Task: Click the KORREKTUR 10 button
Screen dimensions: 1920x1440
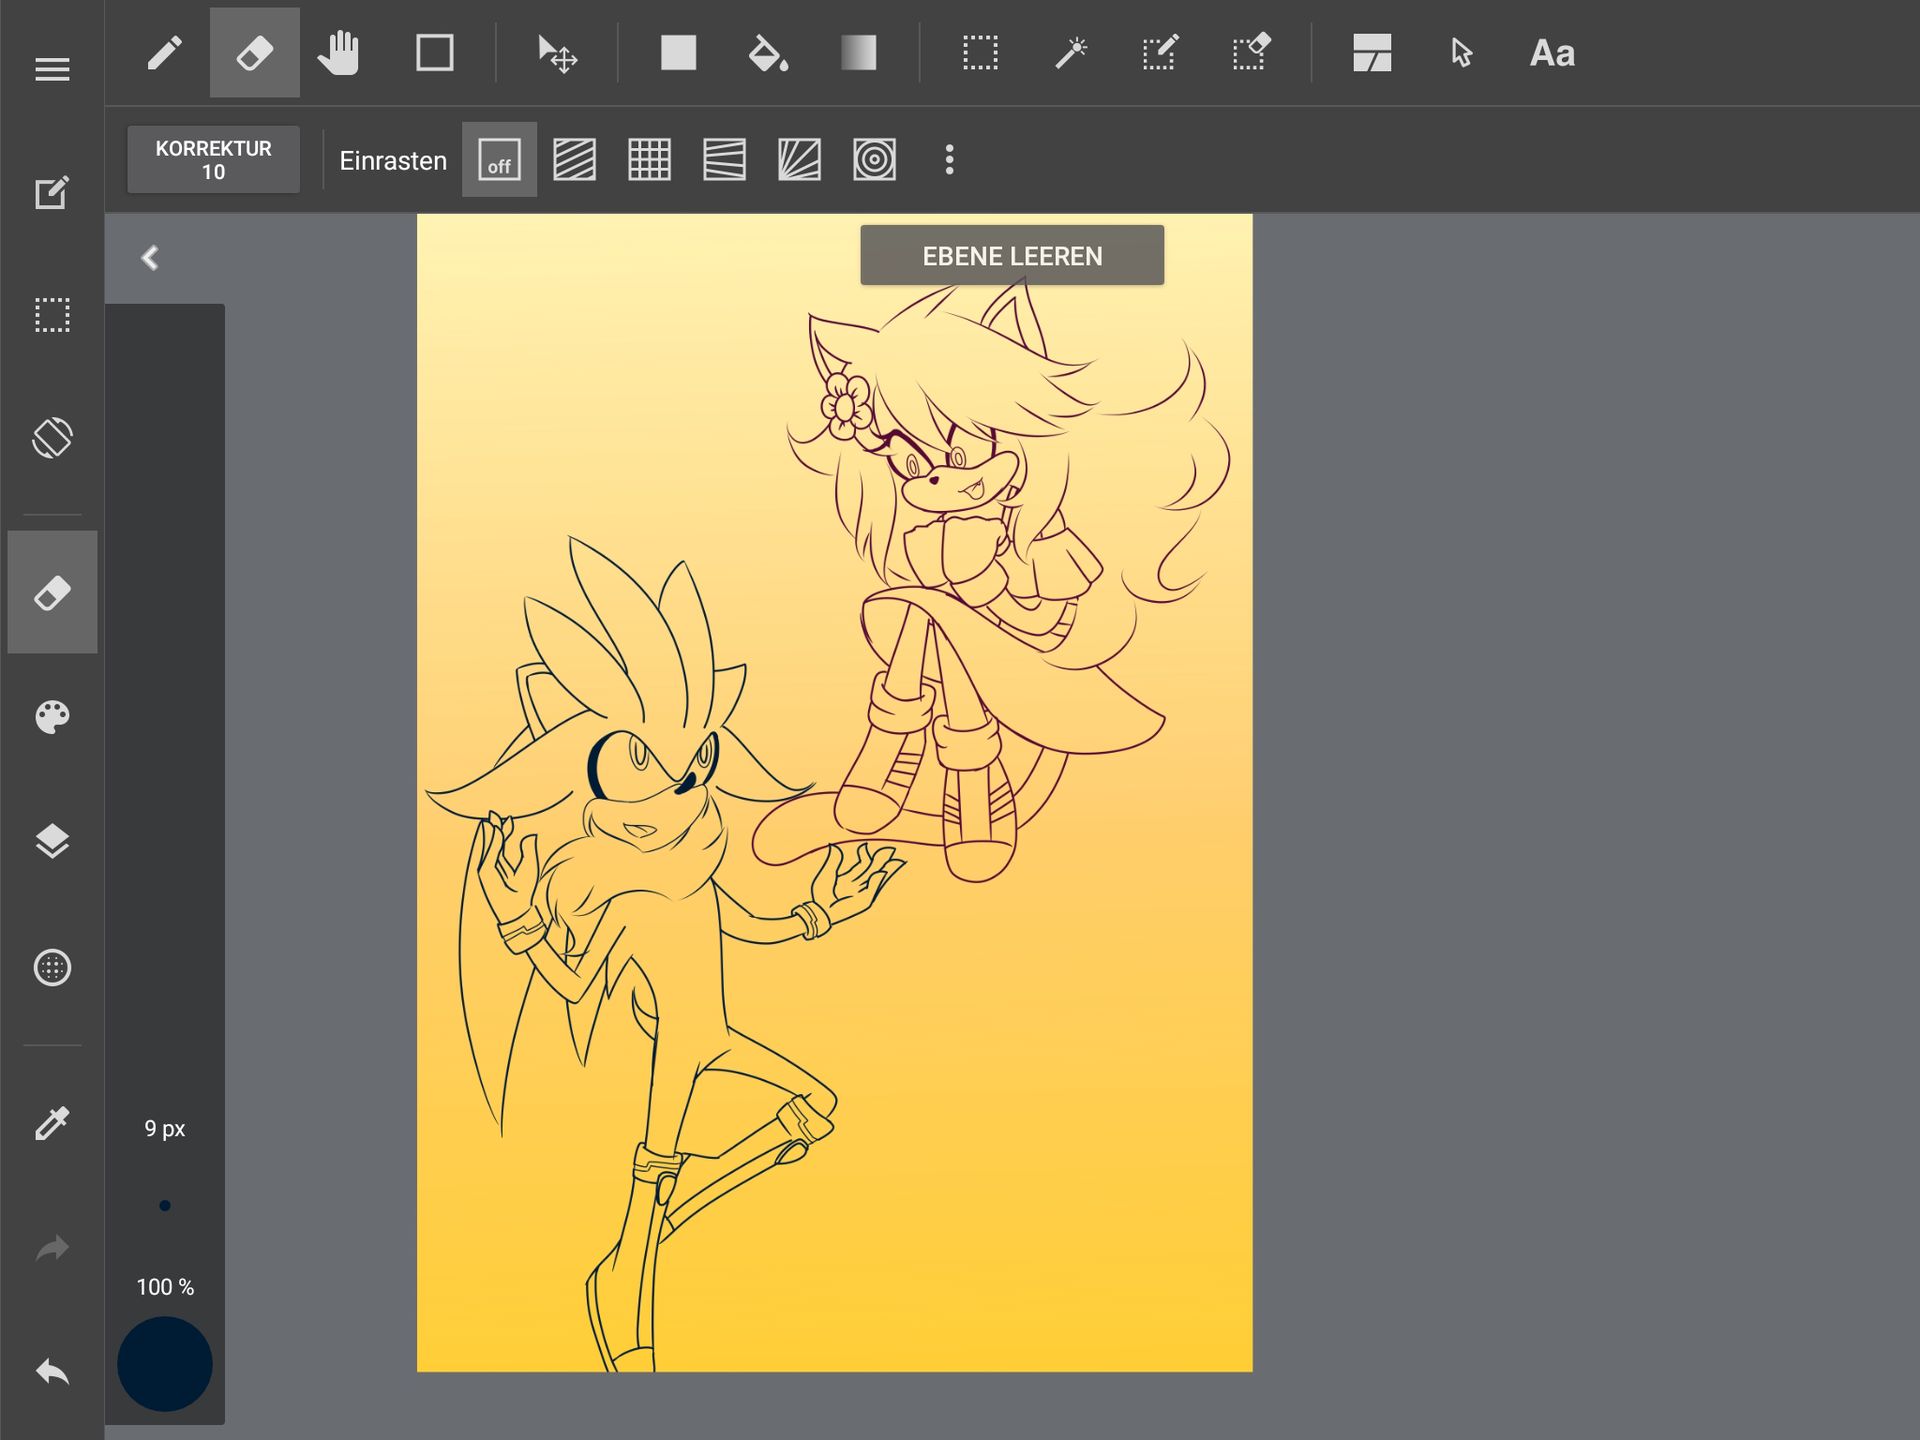Action: [213, 160]
